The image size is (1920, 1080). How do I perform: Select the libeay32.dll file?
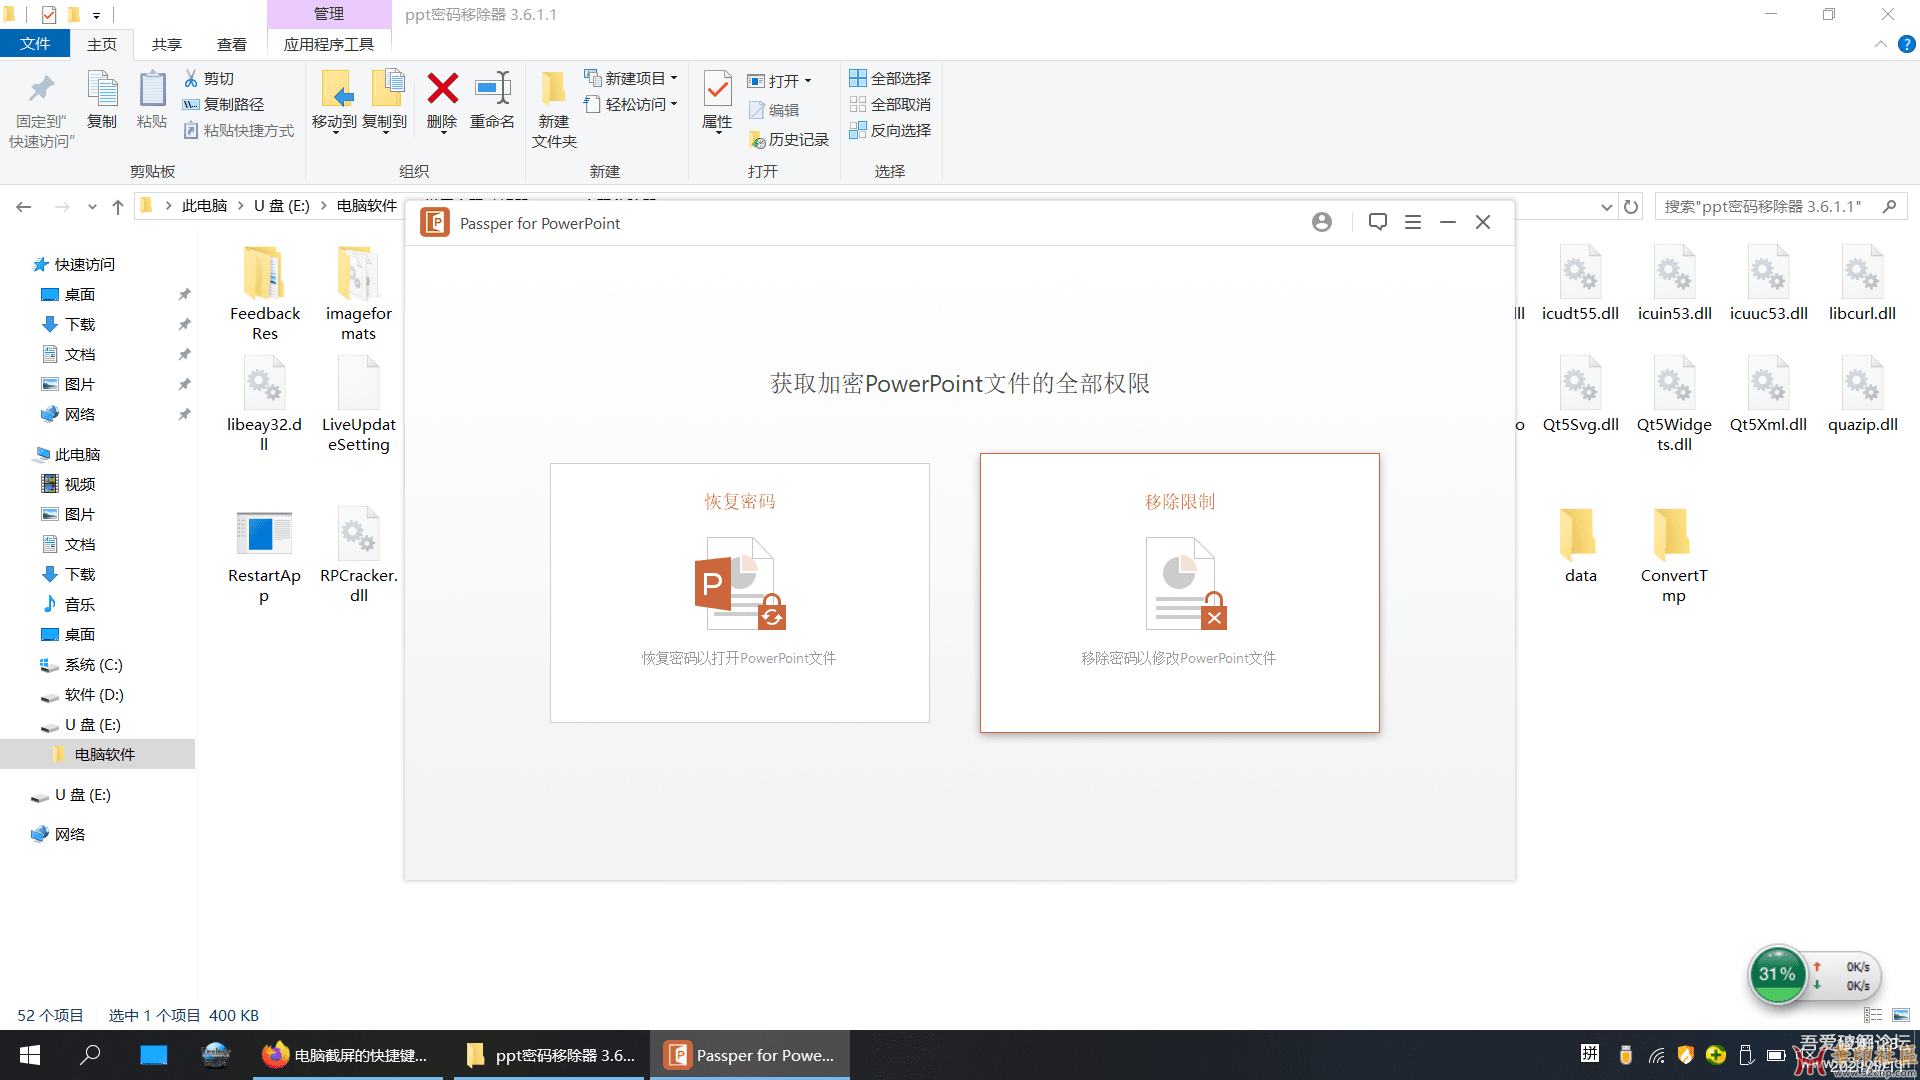click(264, 406)
